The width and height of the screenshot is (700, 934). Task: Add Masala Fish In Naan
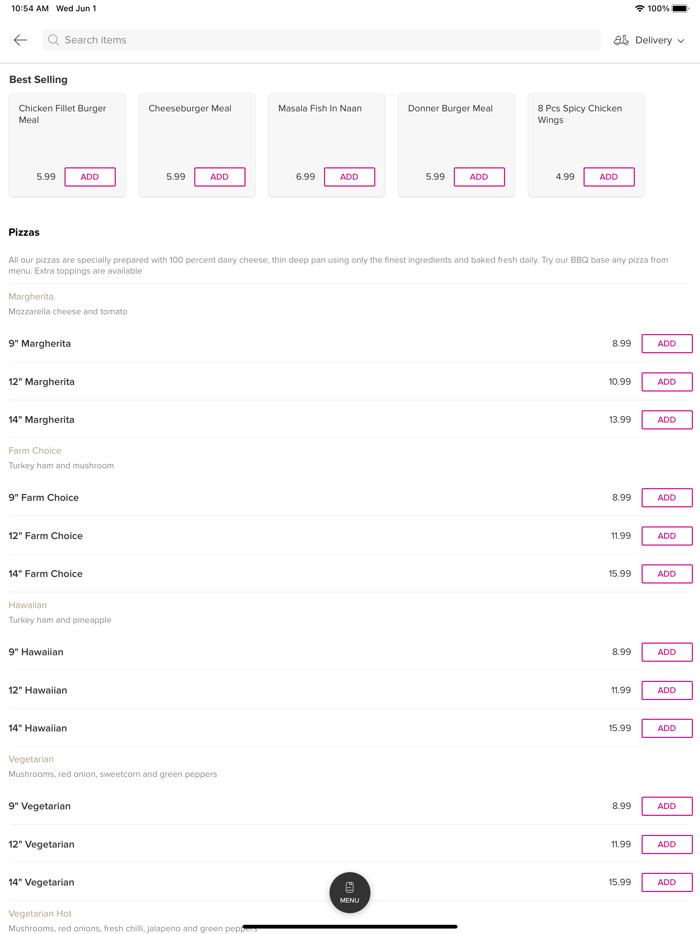point(349,177)
